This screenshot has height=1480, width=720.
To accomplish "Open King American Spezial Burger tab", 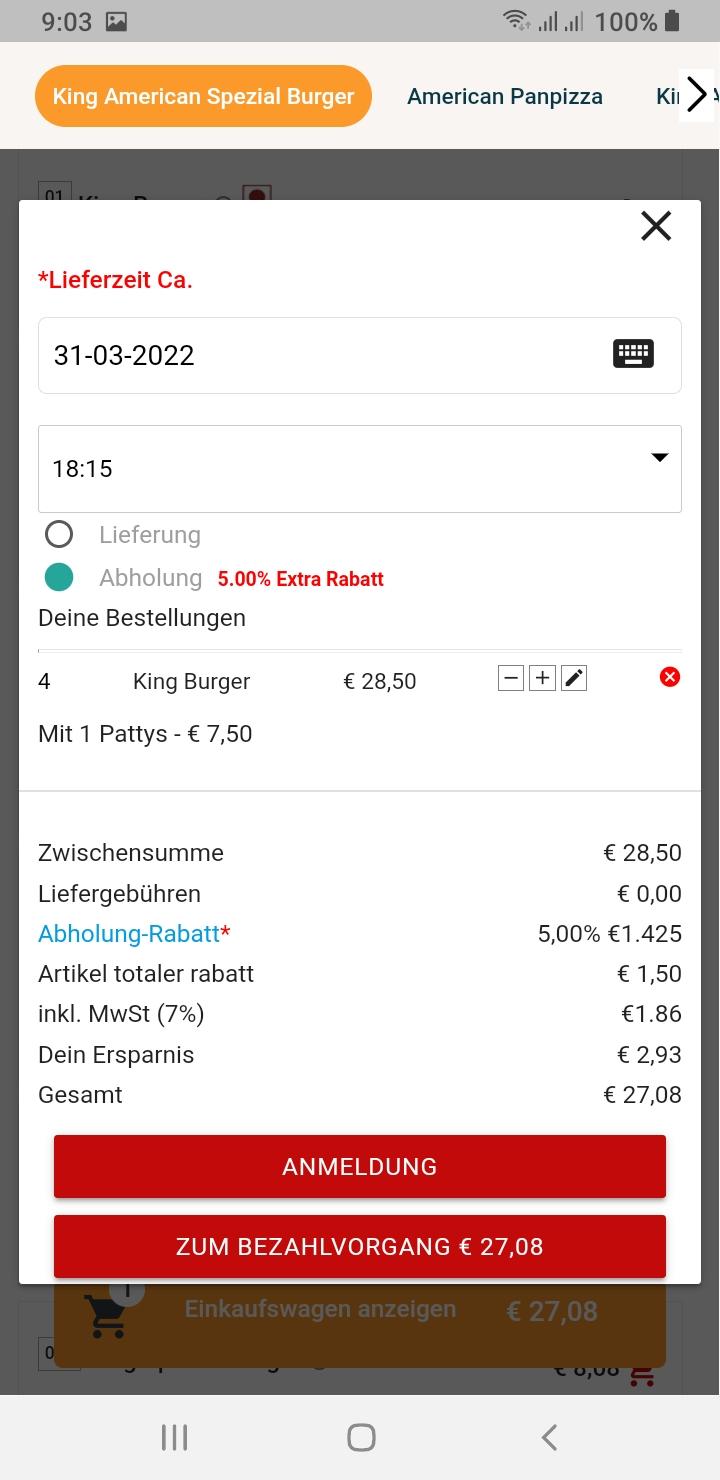I will pos(203,96).
